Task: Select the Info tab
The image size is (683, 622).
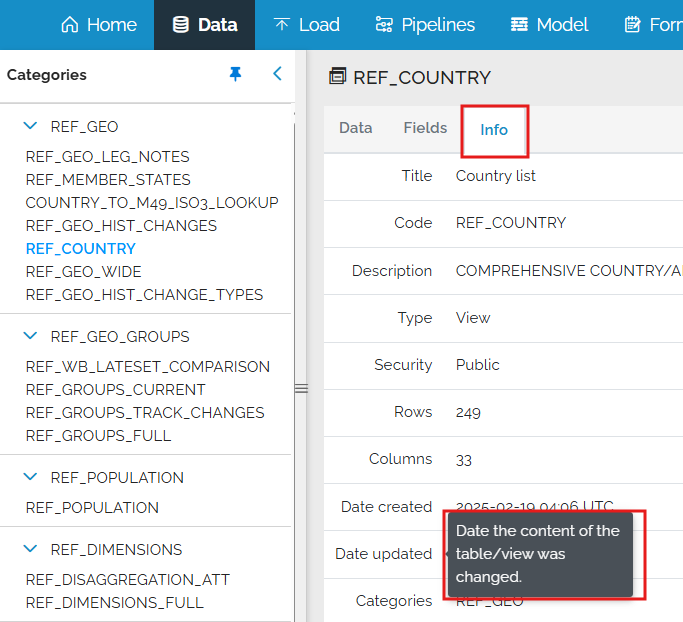Action: click(x=494, y=130)
